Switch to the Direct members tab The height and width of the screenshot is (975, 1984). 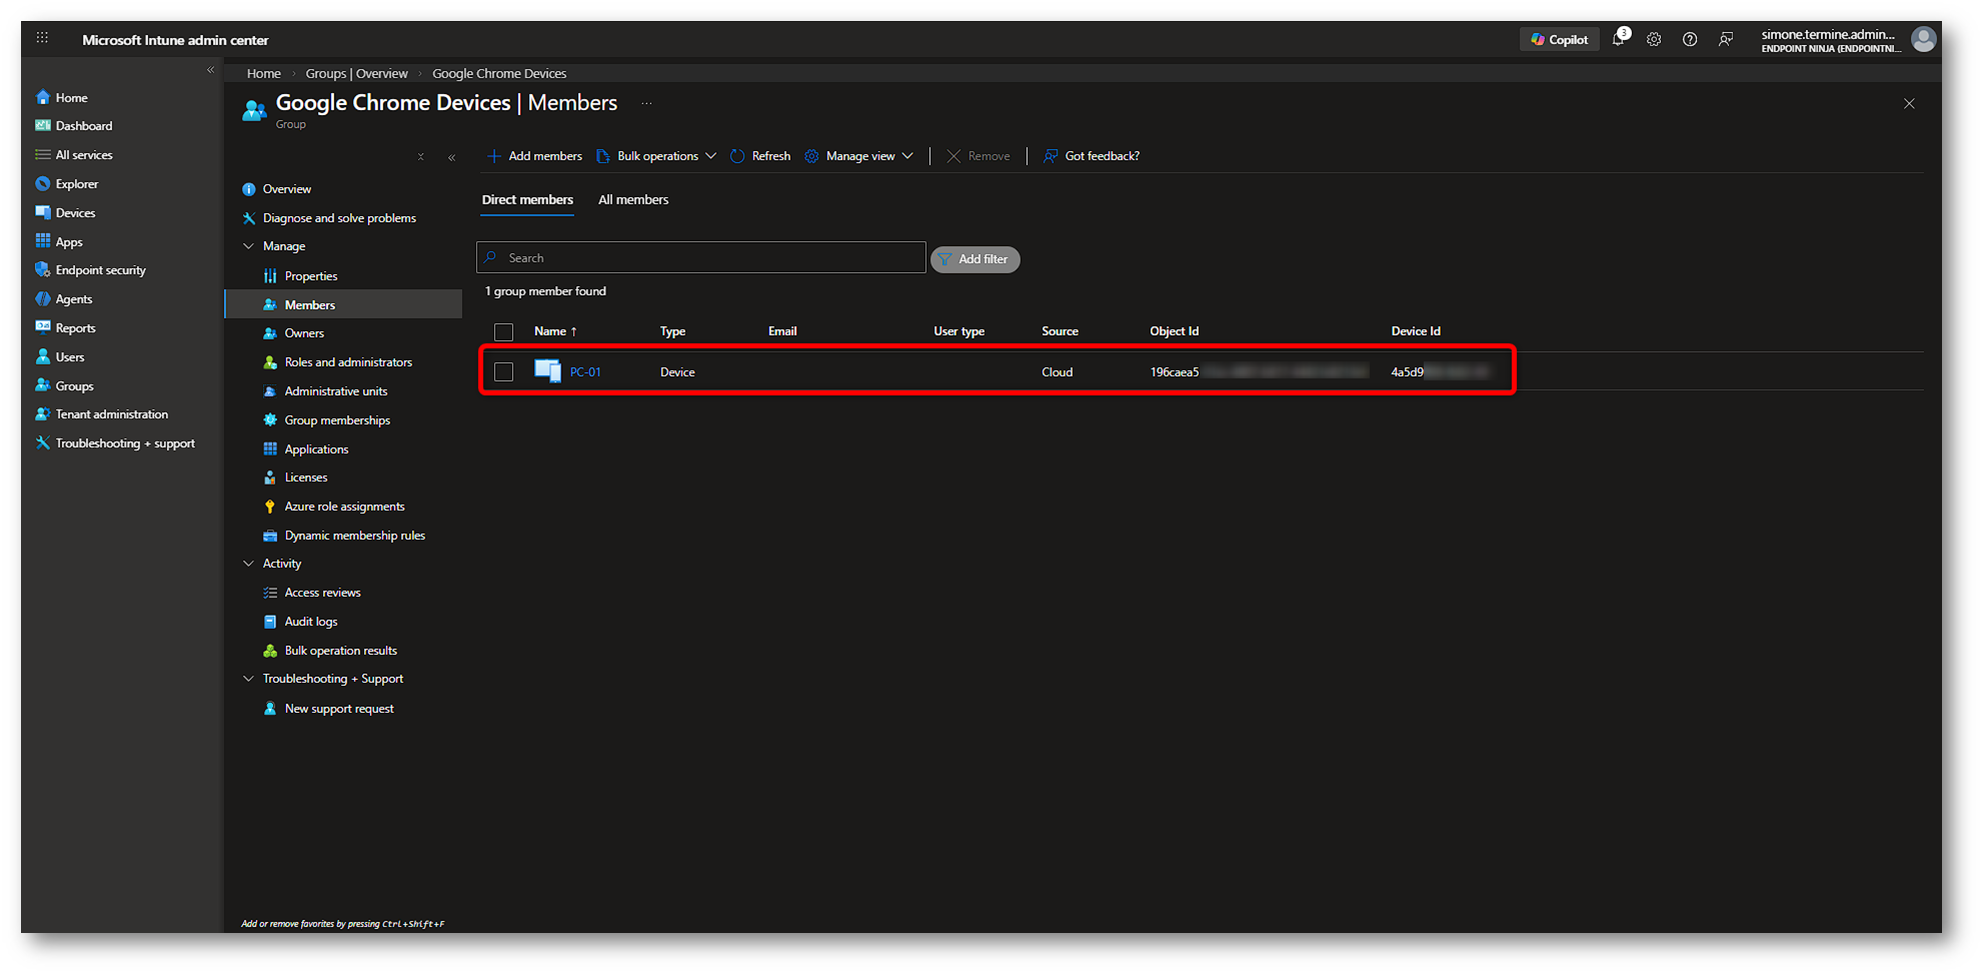(527, 200)
